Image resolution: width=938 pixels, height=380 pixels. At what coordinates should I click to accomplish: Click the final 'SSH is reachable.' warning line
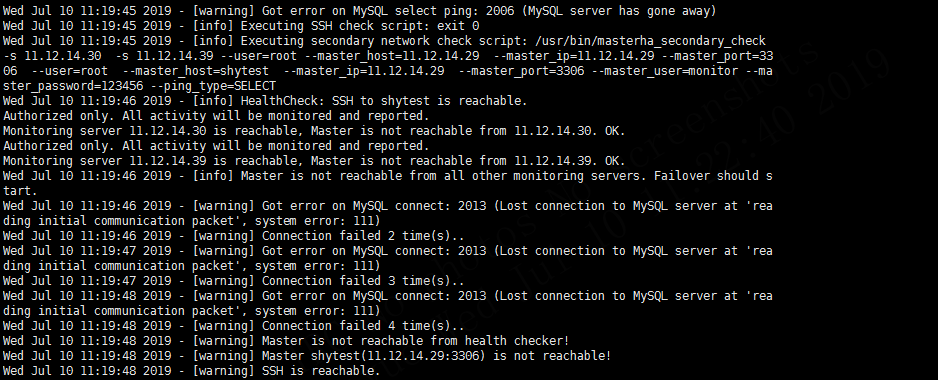(191, 370)
